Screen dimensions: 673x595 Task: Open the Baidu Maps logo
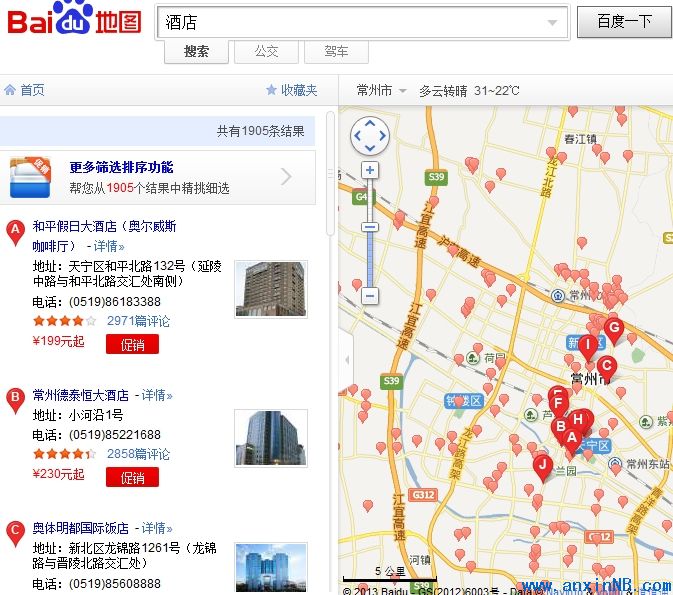pos(75,21)
